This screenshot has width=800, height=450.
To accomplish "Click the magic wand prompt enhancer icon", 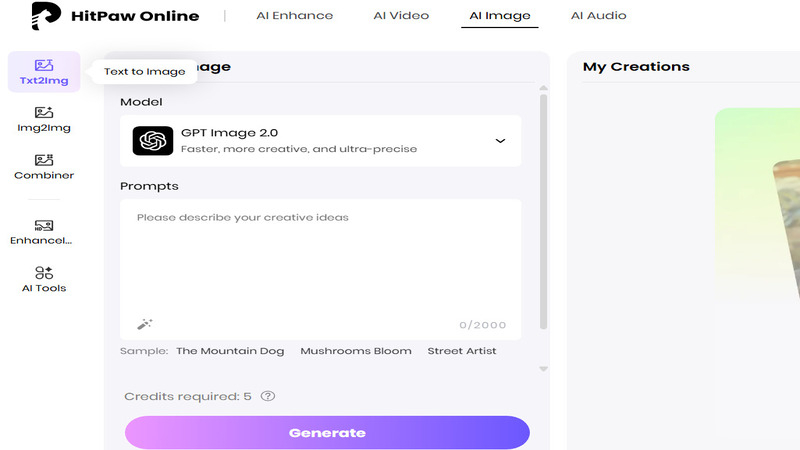I will [x=145, y=324].
